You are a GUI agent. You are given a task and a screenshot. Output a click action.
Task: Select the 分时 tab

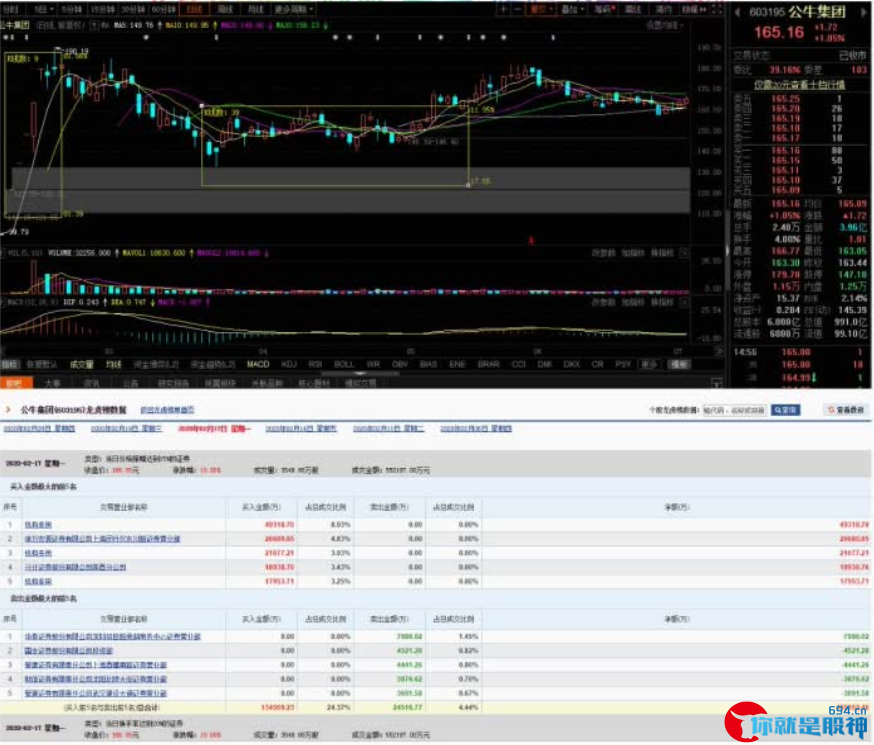tap(11, 9)
